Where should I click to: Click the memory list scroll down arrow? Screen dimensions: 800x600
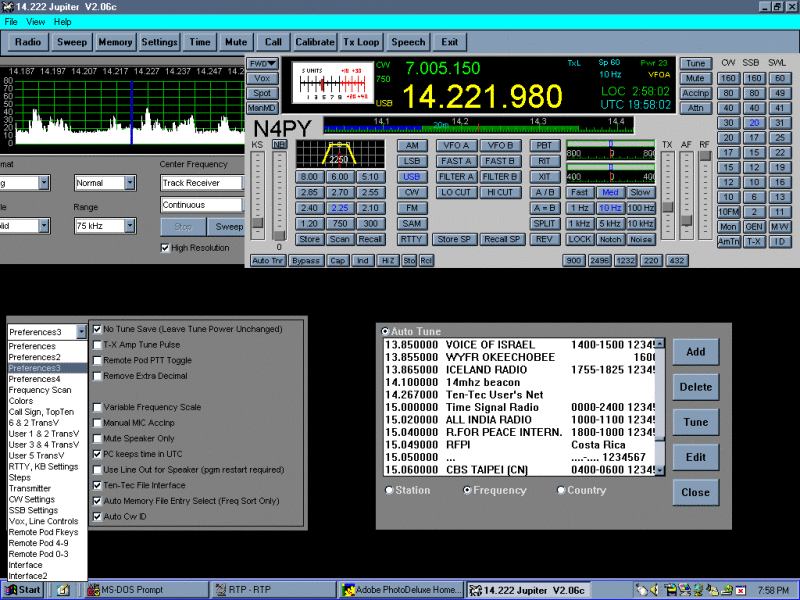(x=660, y=470)
